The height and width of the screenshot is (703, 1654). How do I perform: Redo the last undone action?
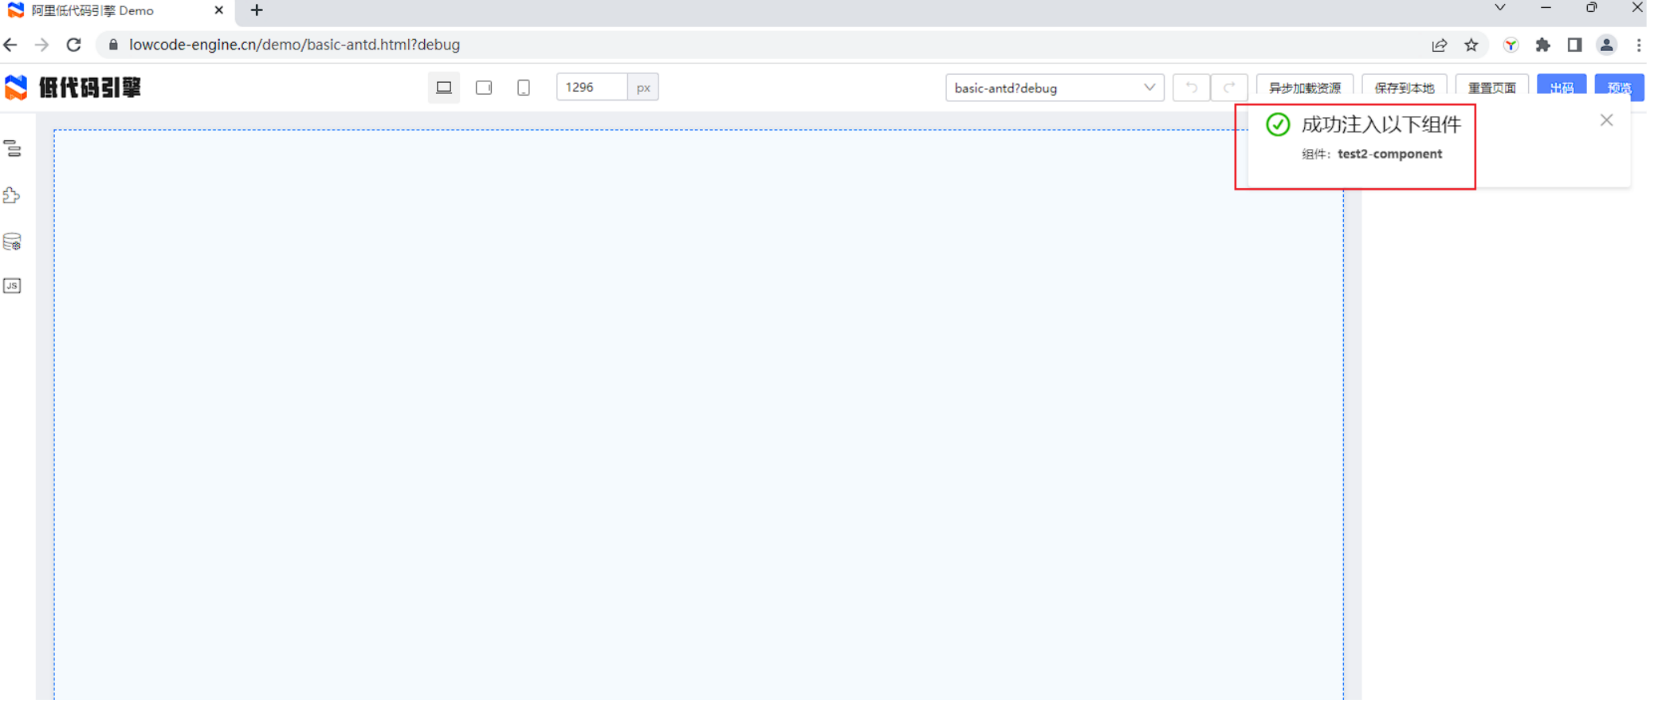click(1229, 87)
